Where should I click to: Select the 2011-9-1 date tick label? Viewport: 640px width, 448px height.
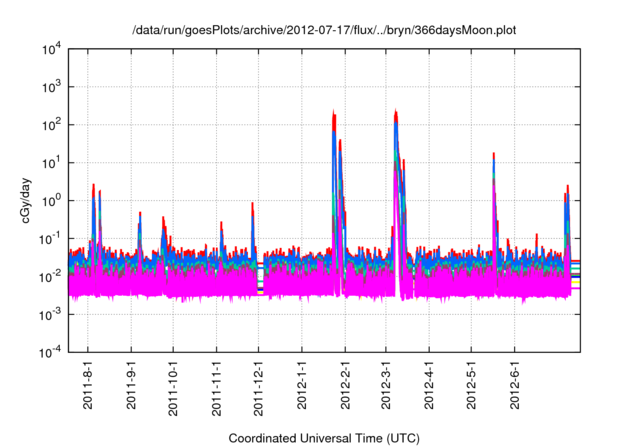131,387
